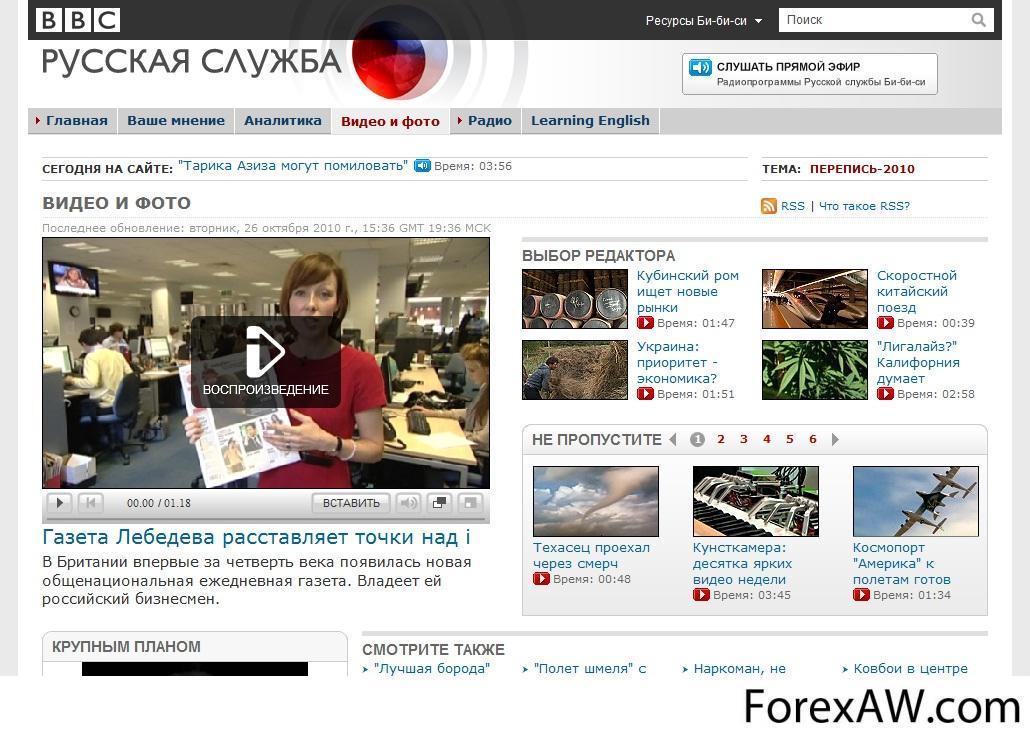Click the RSS text link
This screenshot has height=743, width=1030.
[x=792, y=206]
